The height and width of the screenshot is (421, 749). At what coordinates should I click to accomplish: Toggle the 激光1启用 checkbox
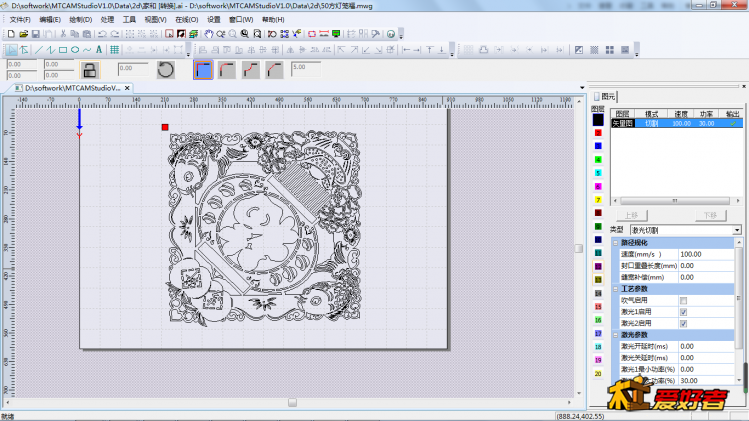[x=684, y=312]
